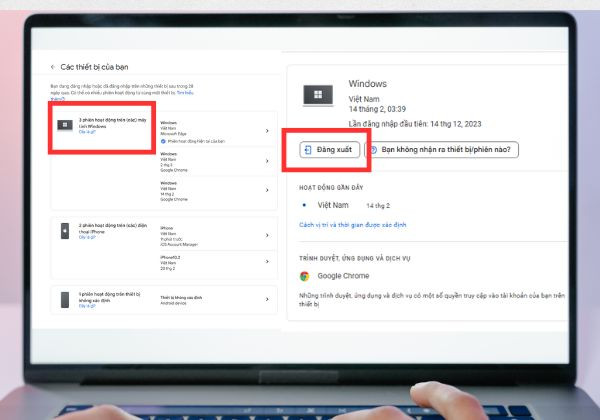Click Bạn không nhận ra thiết bị/phiên nào? button
Image resolution: width=600 pixels, height=420 pixels.
point(442,150)
